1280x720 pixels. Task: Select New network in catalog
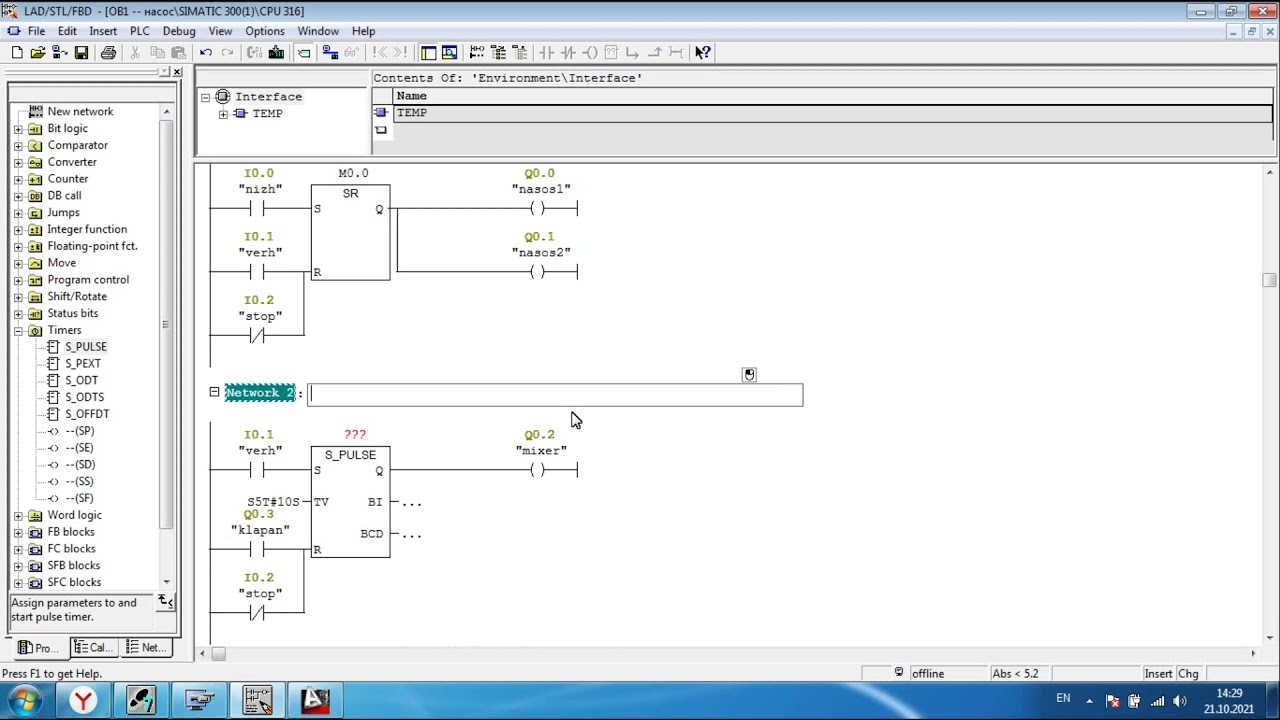click(80, 112)
